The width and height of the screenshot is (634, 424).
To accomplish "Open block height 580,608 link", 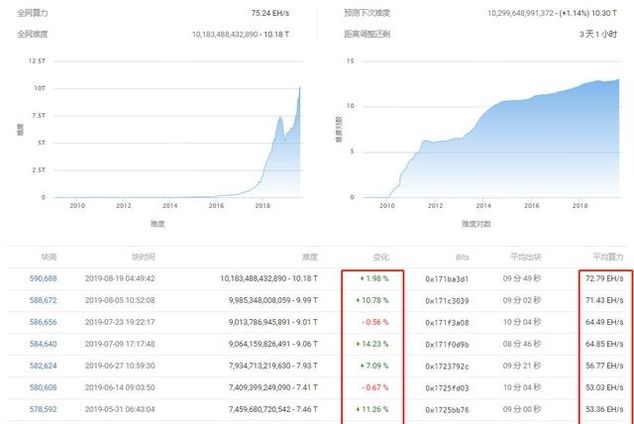I will click(x=43, y=388).
